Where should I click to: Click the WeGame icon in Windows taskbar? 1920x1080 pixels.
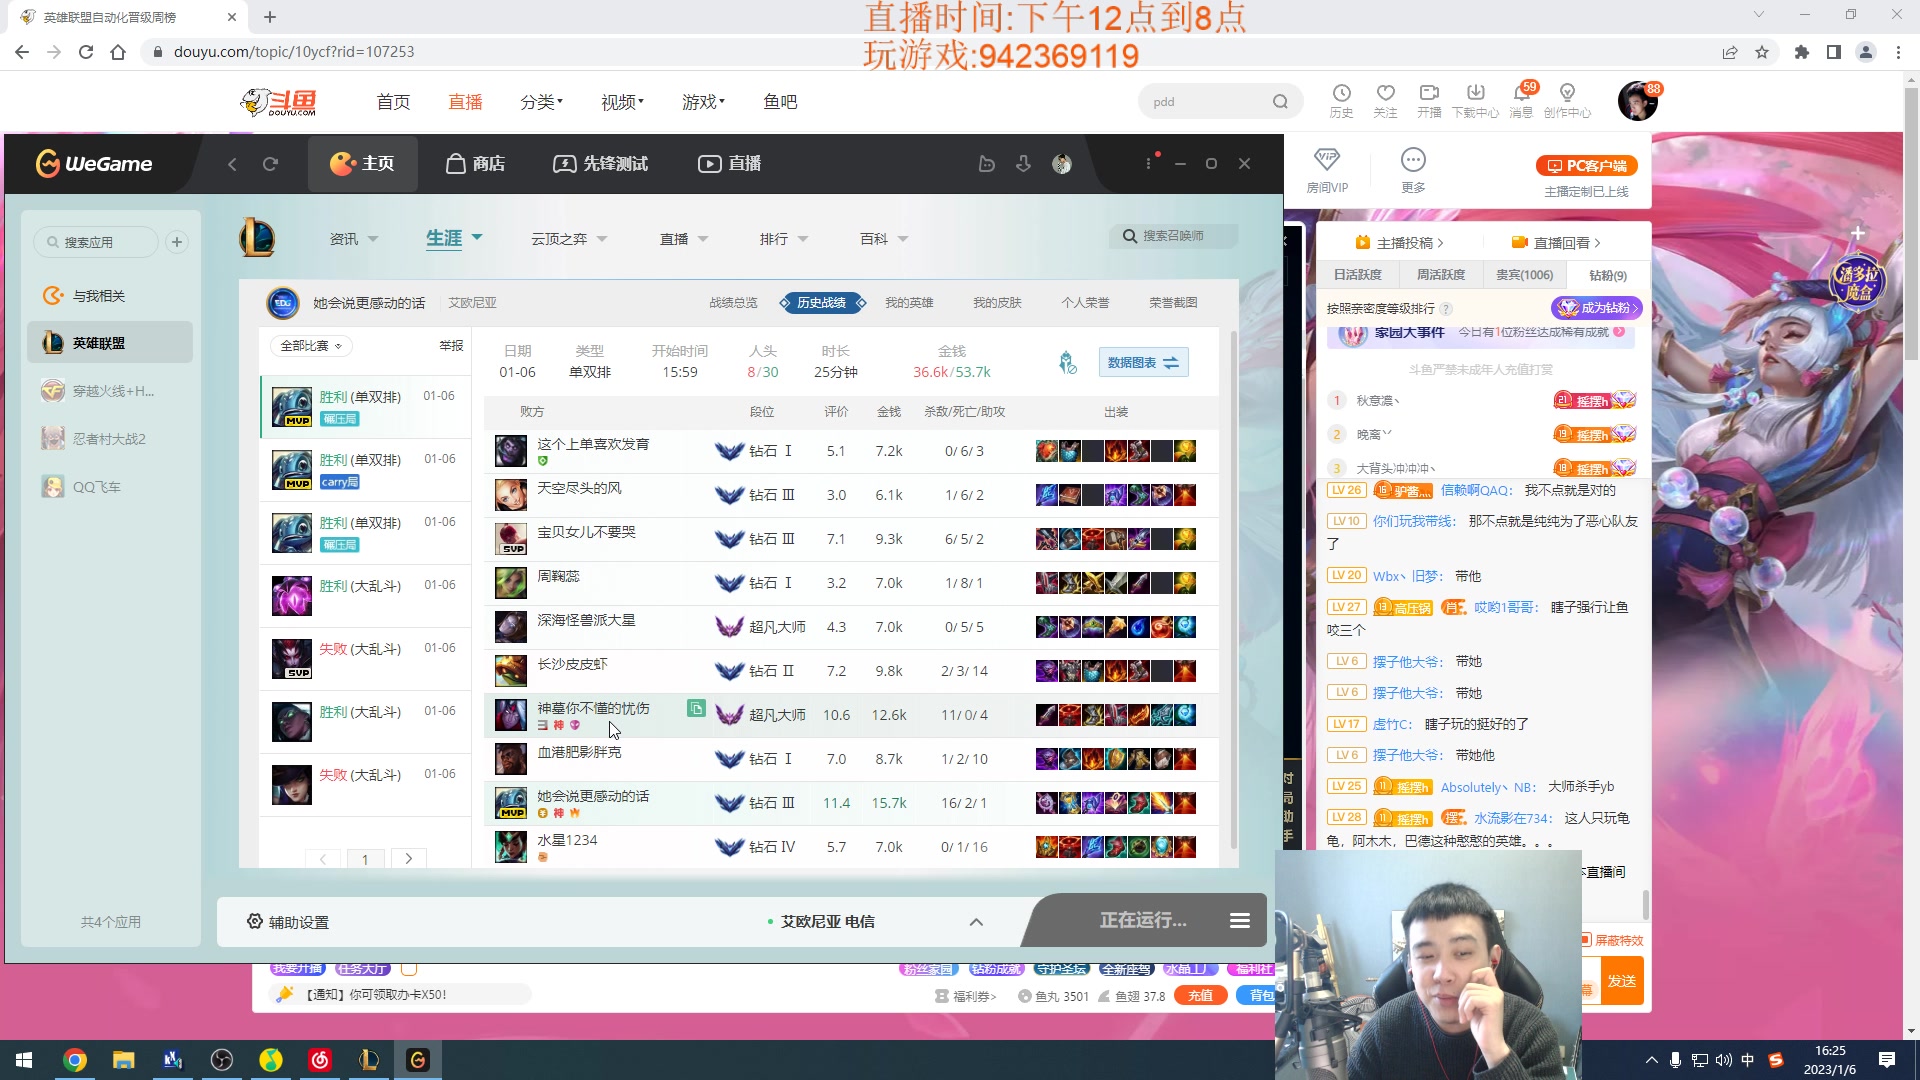[x=417, y=1060]
